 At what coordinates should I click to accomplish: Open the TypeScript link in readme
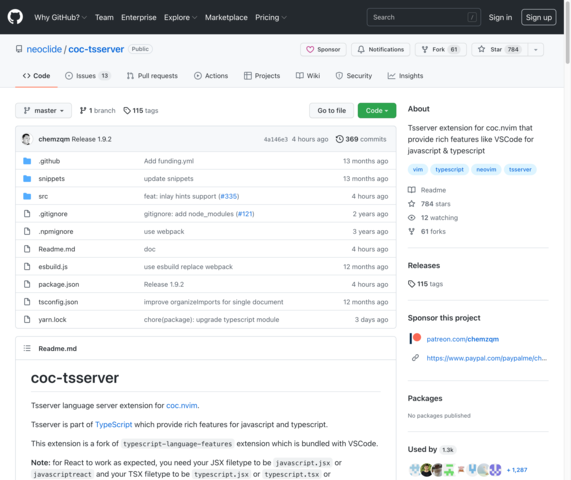114,424
